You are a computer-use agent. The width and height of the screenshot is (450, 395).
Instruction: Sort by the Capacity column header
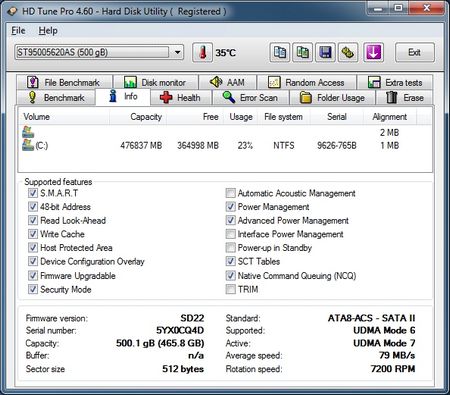(x=138, y=117)
